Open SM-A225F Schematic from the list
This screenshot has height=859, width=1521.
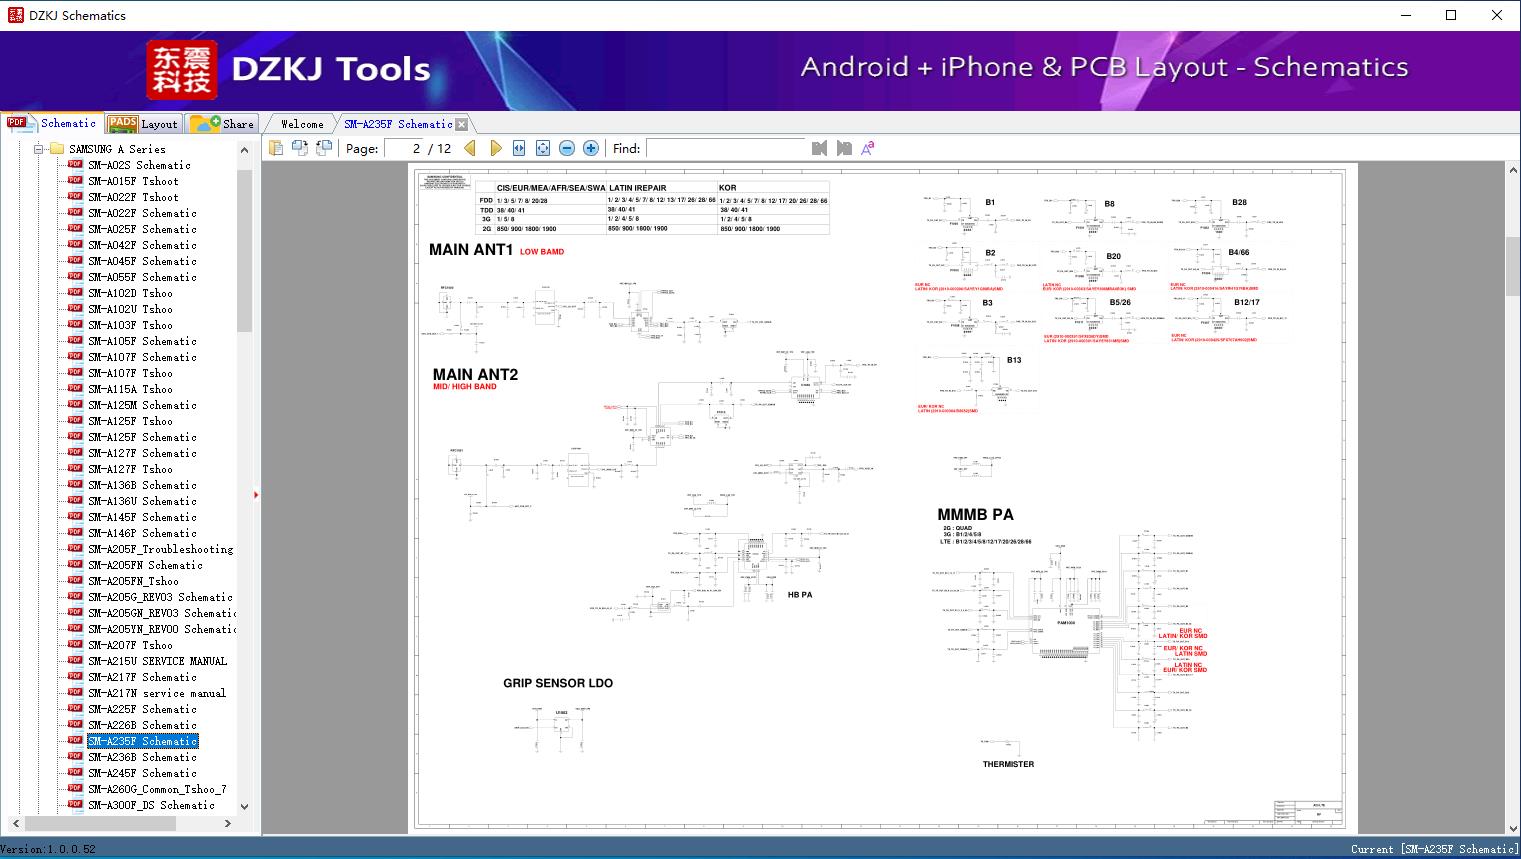[x=143, y=709]
